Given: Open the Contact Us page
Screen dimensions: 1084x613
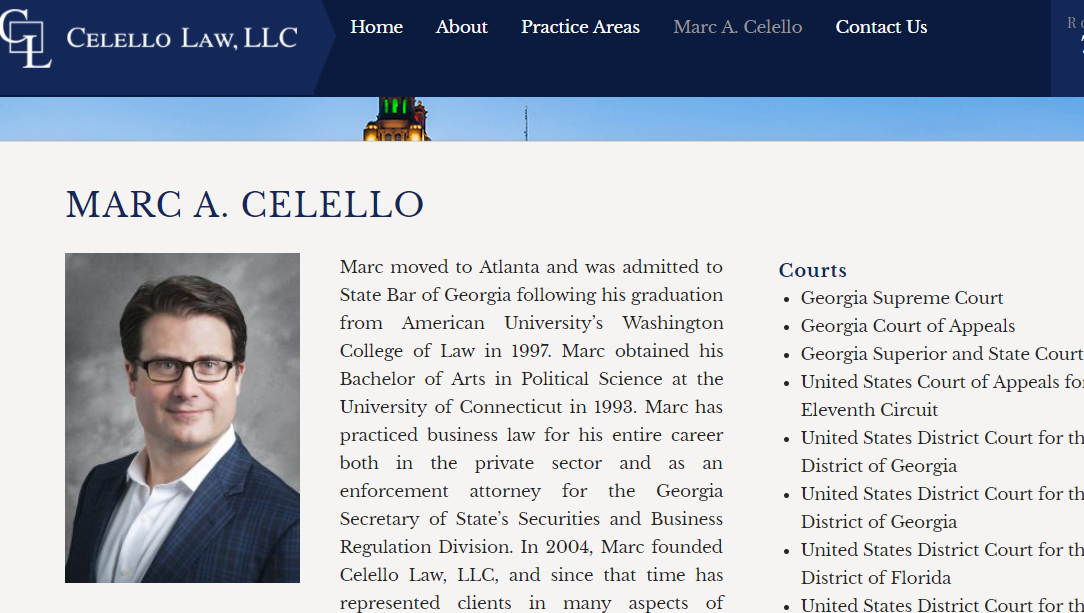Looking at the screenshot, I should point(881,27).
